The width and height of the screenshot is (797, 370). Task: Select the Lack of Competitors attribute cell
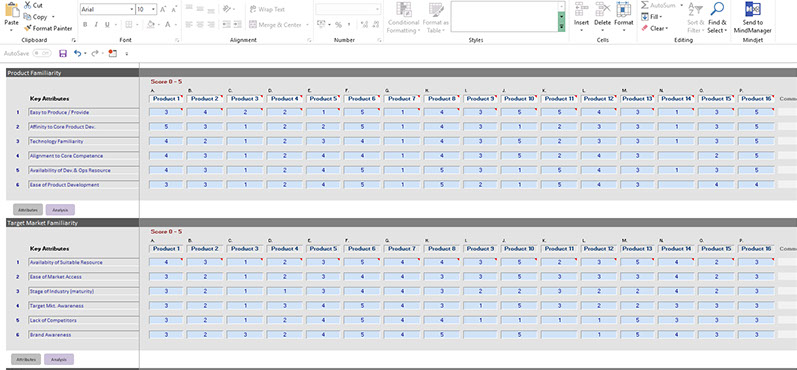click(x=83, y=320)
